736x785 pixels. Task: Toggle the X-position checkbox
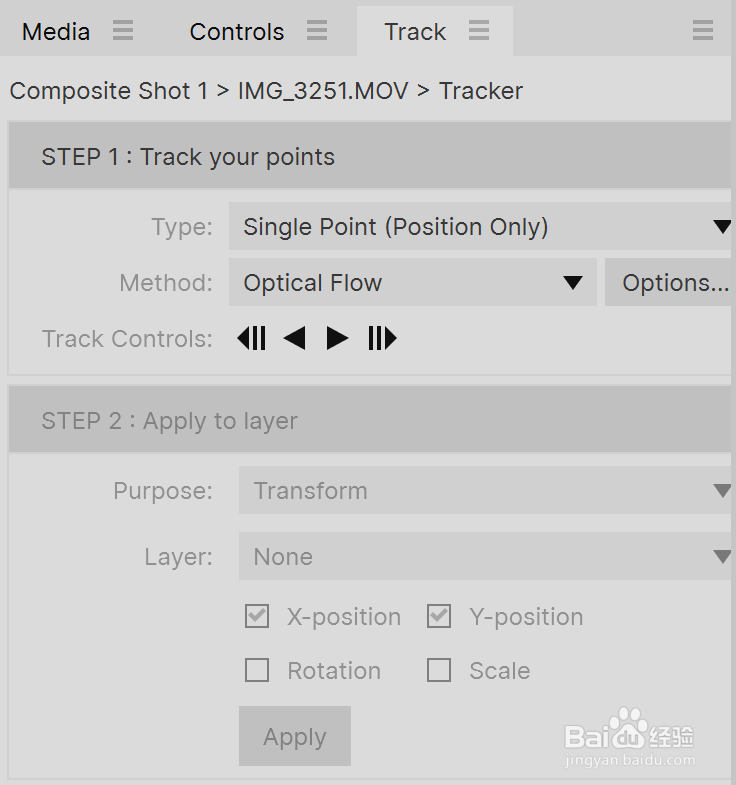point(257,616)
